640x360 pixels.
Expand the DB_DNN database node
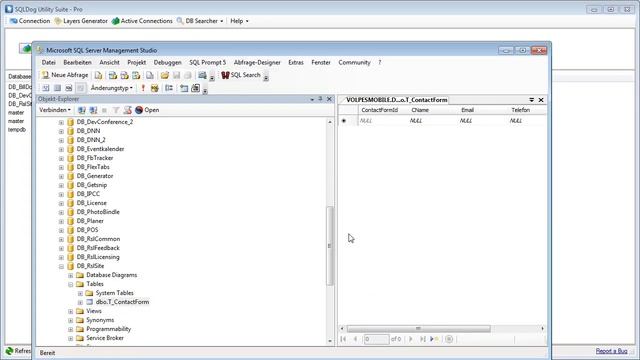(61, 131)
